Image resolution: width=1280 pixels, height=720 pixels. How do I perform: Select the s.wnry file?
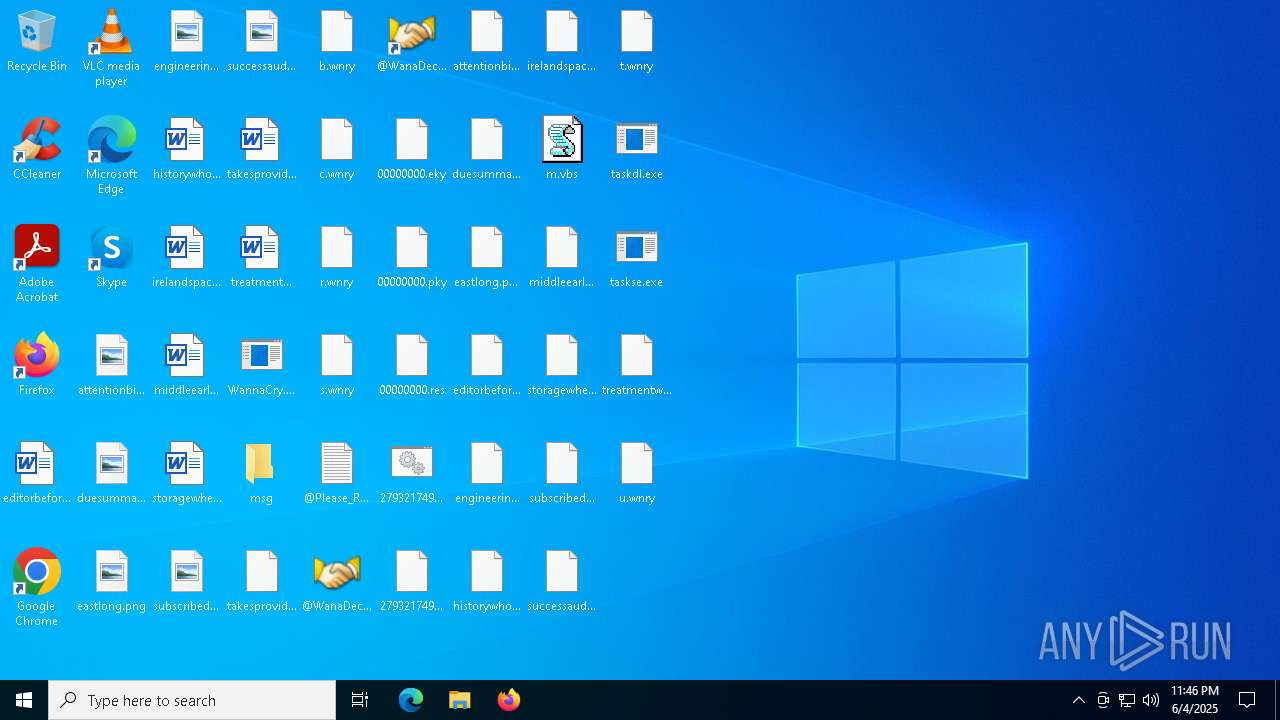point(337,366)
